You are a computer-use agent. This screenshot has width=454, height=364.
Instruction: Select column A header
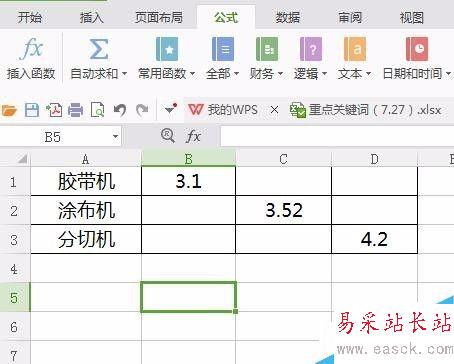[86, 159]
